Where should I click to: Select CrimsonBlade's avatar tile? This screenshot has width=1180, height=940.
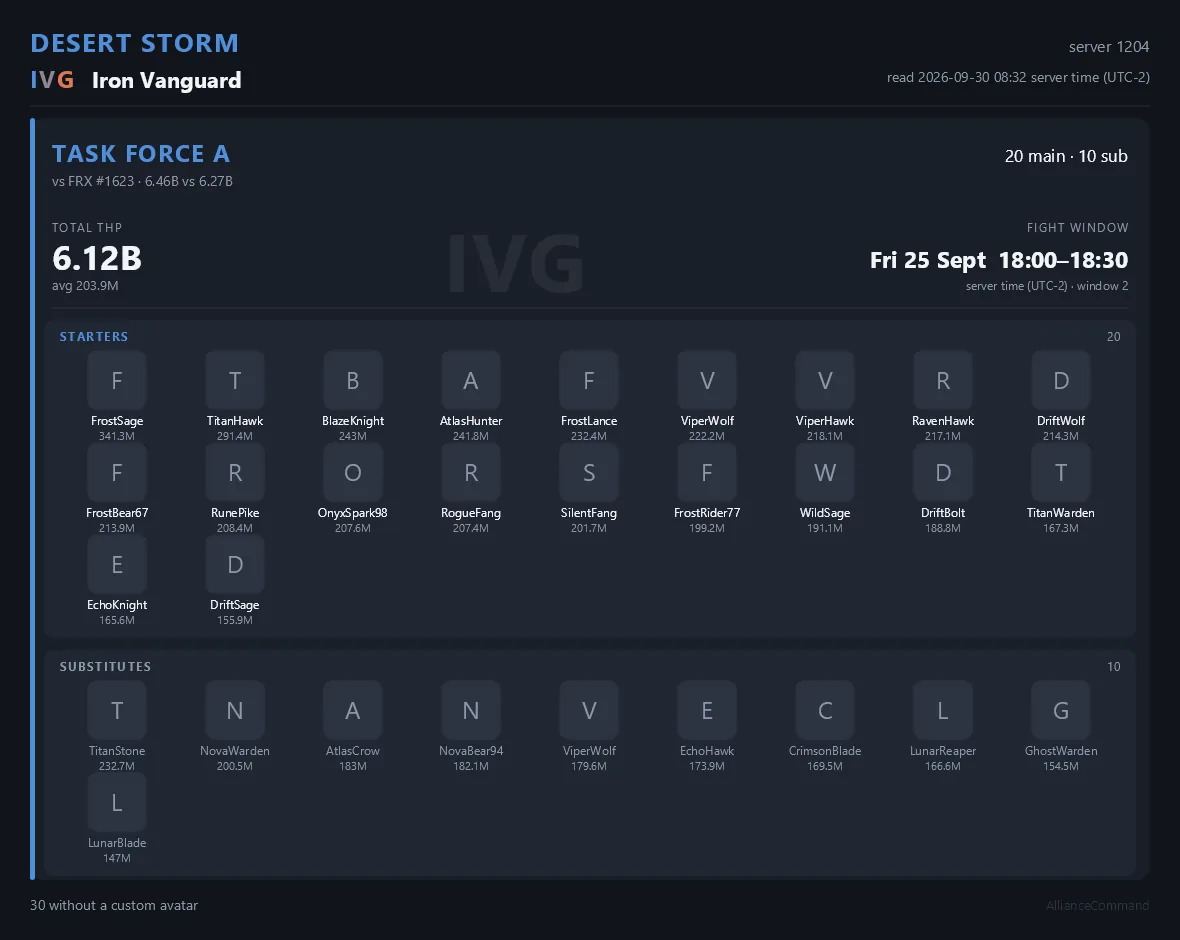[x=825, y=710]
